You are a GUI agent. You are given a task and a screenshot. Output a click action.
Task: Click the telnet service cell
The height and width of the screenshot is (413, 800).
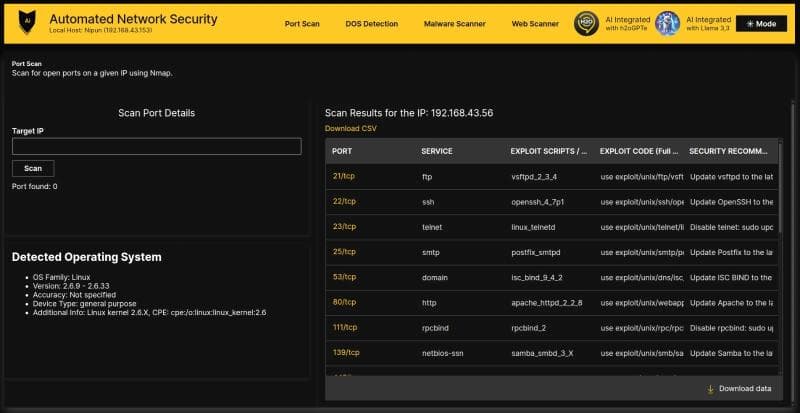(432, 227)
